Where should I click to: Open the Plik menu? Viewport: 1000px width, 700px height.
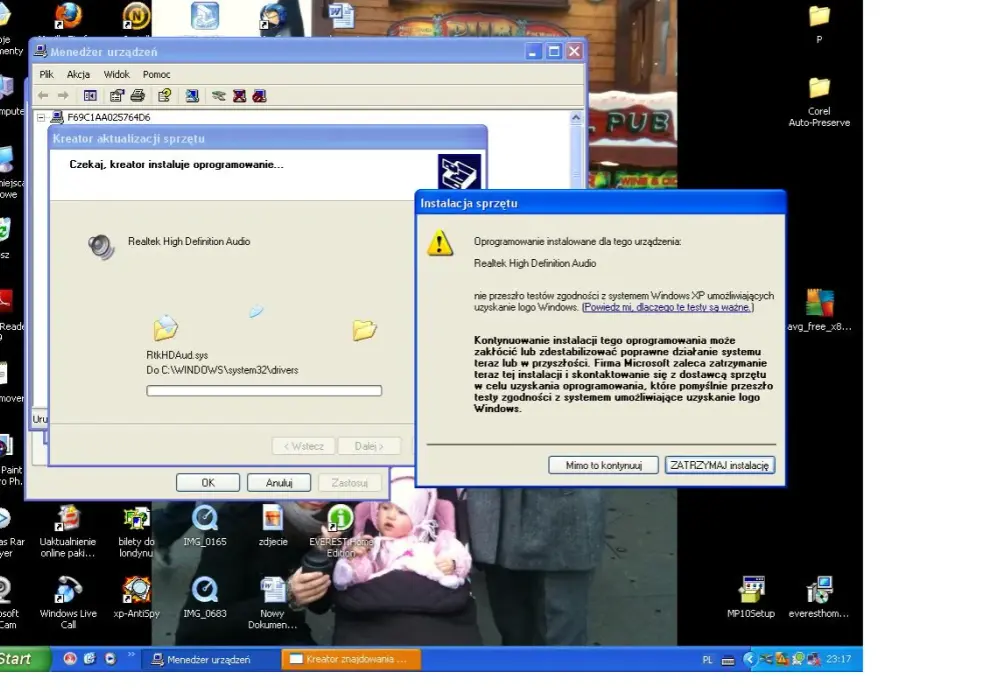click(x=47, y=75)
